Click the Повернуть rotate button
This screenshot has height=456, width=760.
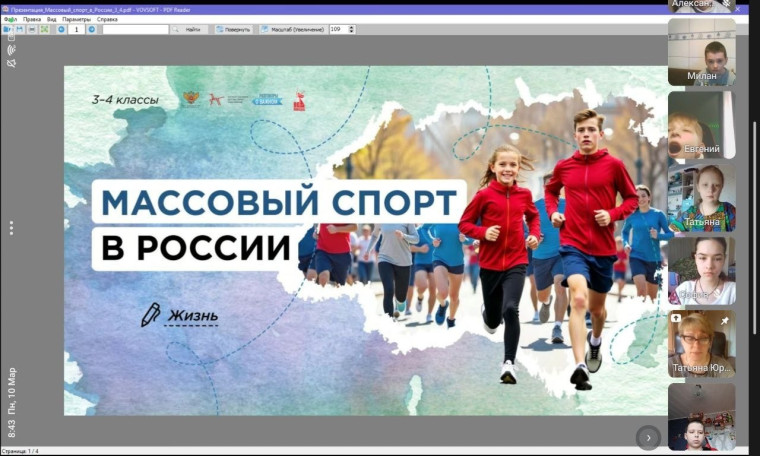coord(234,30)
